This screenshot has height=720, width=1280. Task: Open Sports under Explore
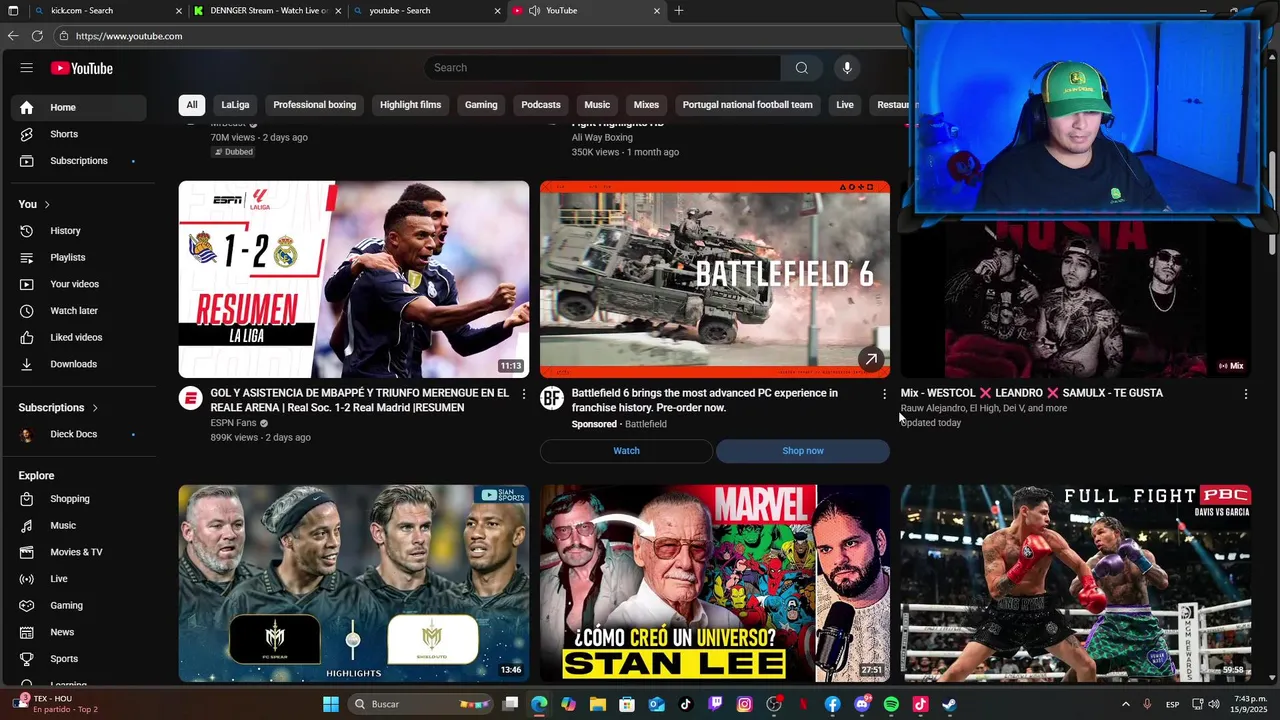click(x=80, y=659)
